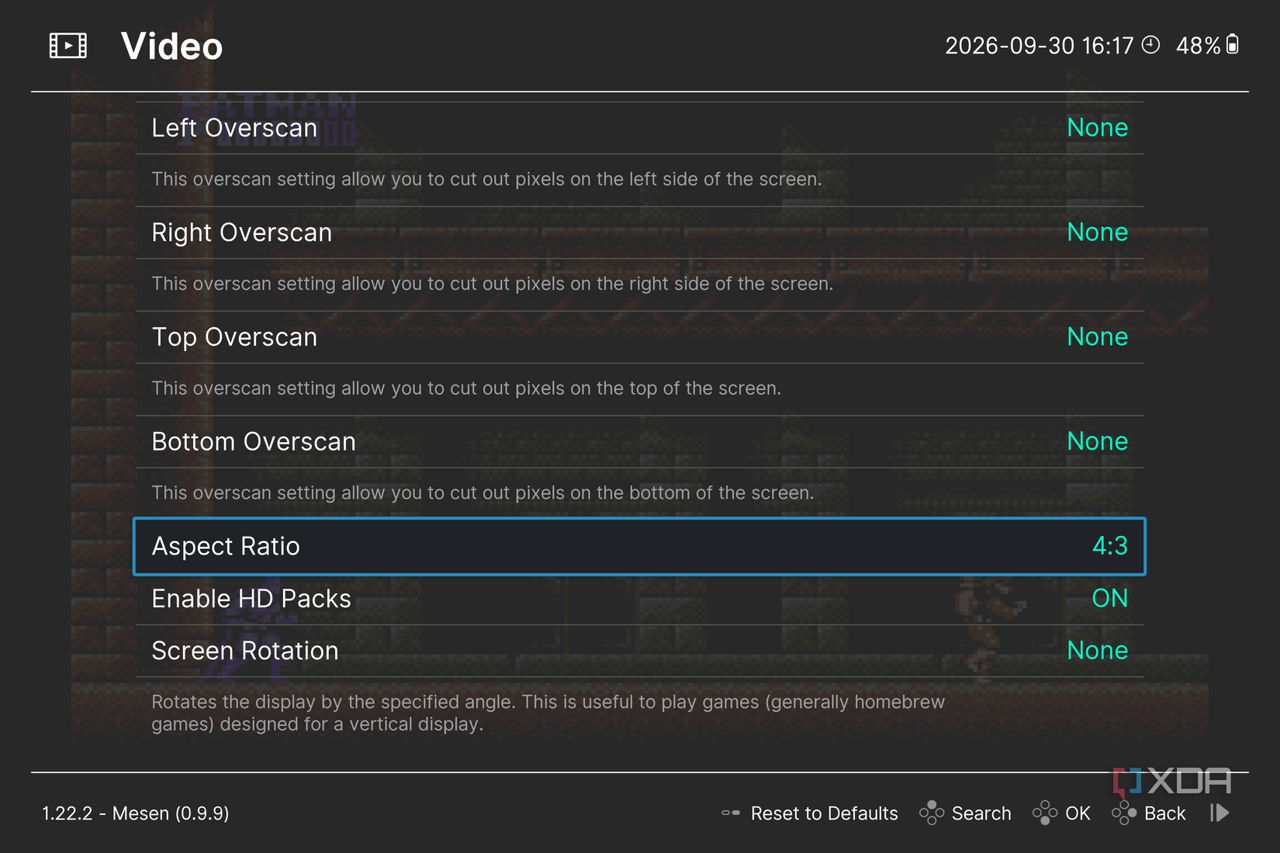
Task: Click the top of screen overscan description
Action: pos(466,388)
